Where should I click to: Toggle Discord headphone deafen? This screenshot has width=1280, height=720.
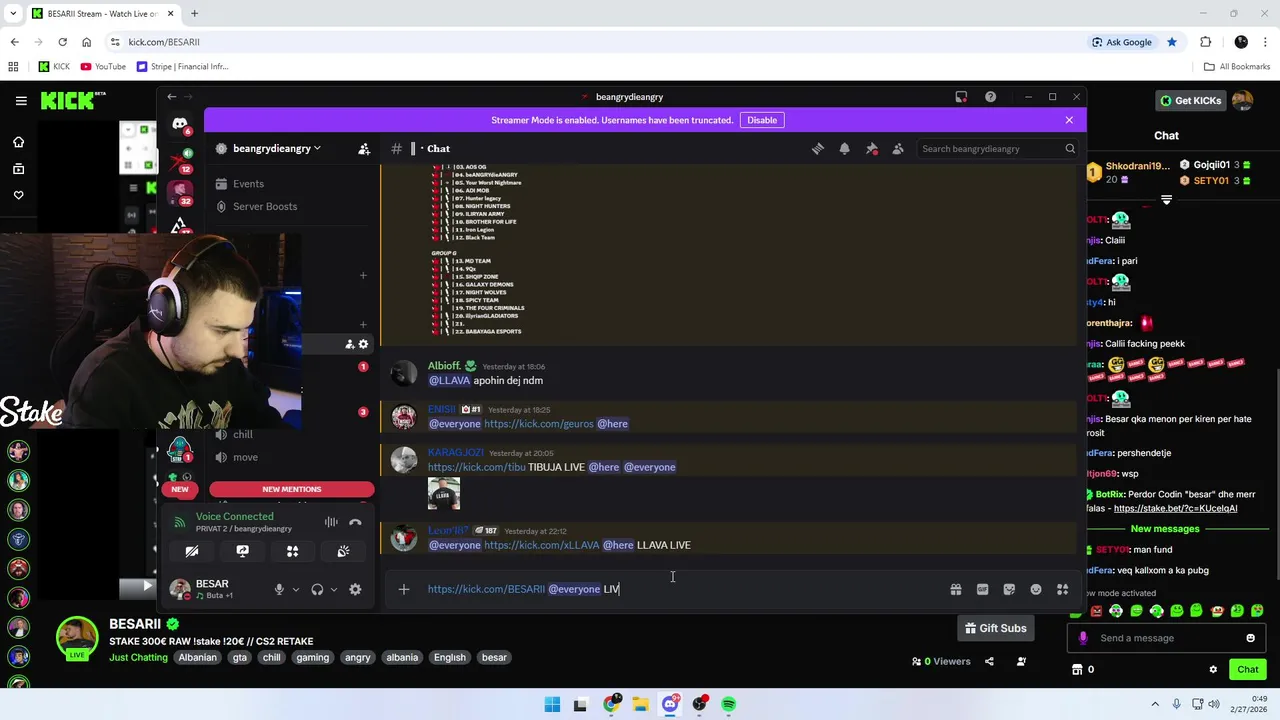(x=317, y=590)
